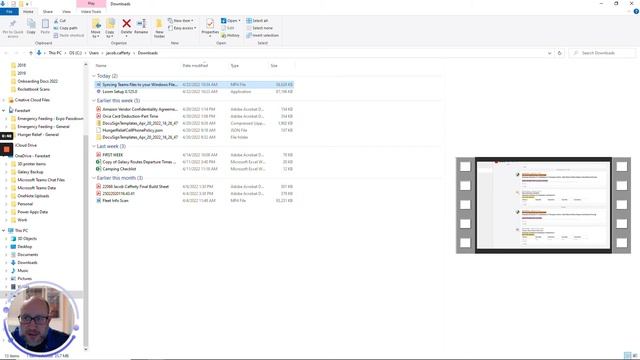
Task: Sort files by Date modified column
Action: 195,66
